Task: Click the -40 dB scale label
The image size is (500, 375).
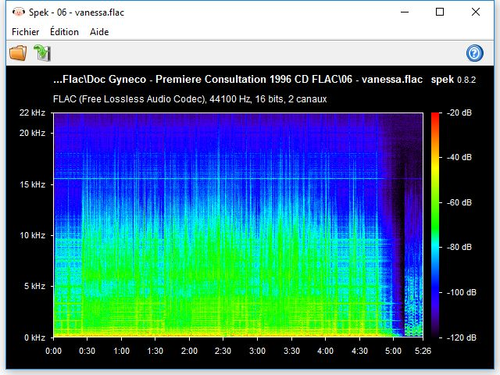Action: pos(459,157)
